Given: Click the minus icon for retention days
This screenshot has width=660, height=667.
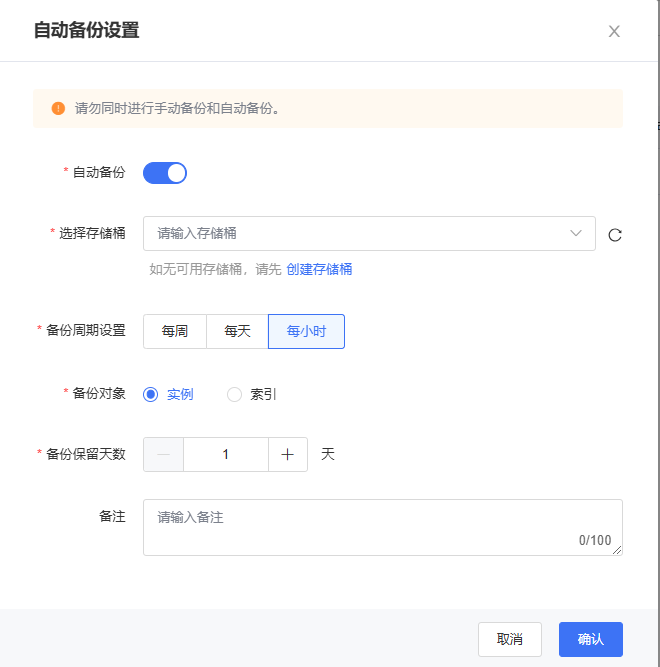Looking at the screenshot, I should 164,454.
